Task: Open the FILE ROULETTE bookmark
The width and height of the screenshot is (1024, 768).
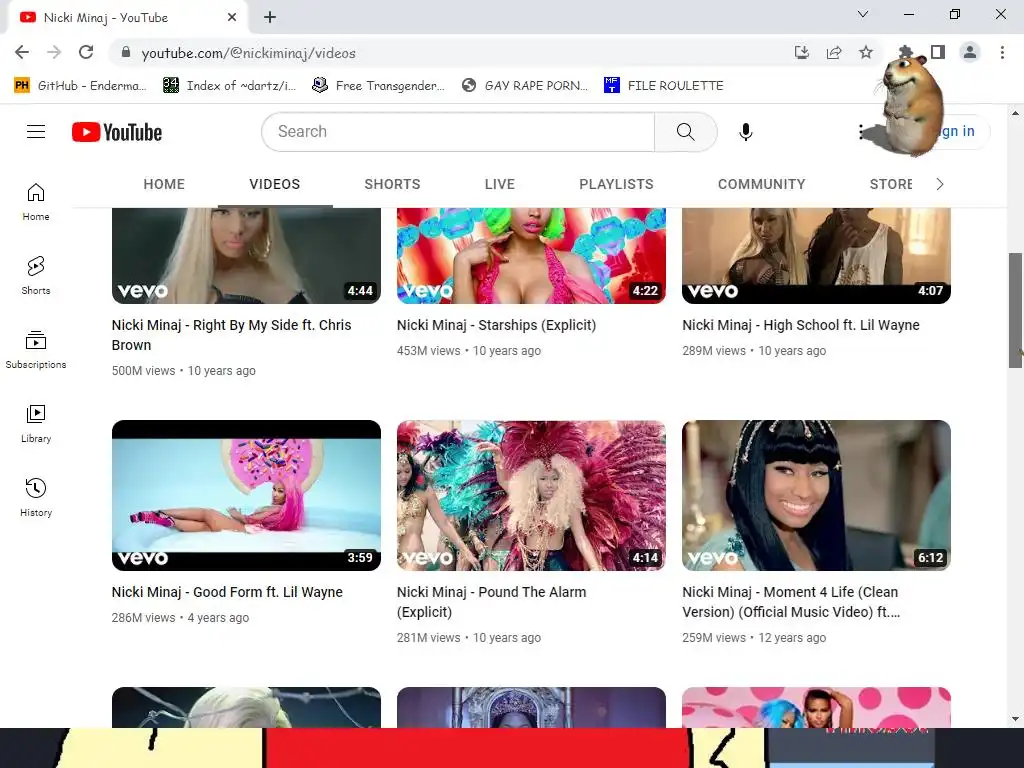Action: pyautogui.click(x=664, y=86)
